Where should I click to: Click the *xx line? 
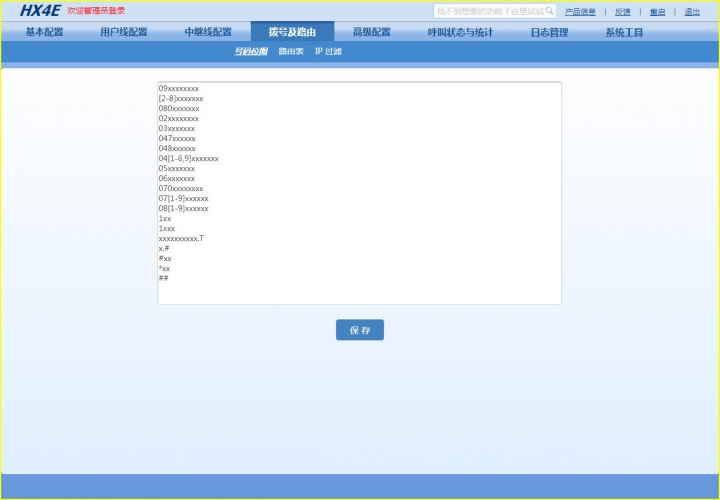(164, 269)
